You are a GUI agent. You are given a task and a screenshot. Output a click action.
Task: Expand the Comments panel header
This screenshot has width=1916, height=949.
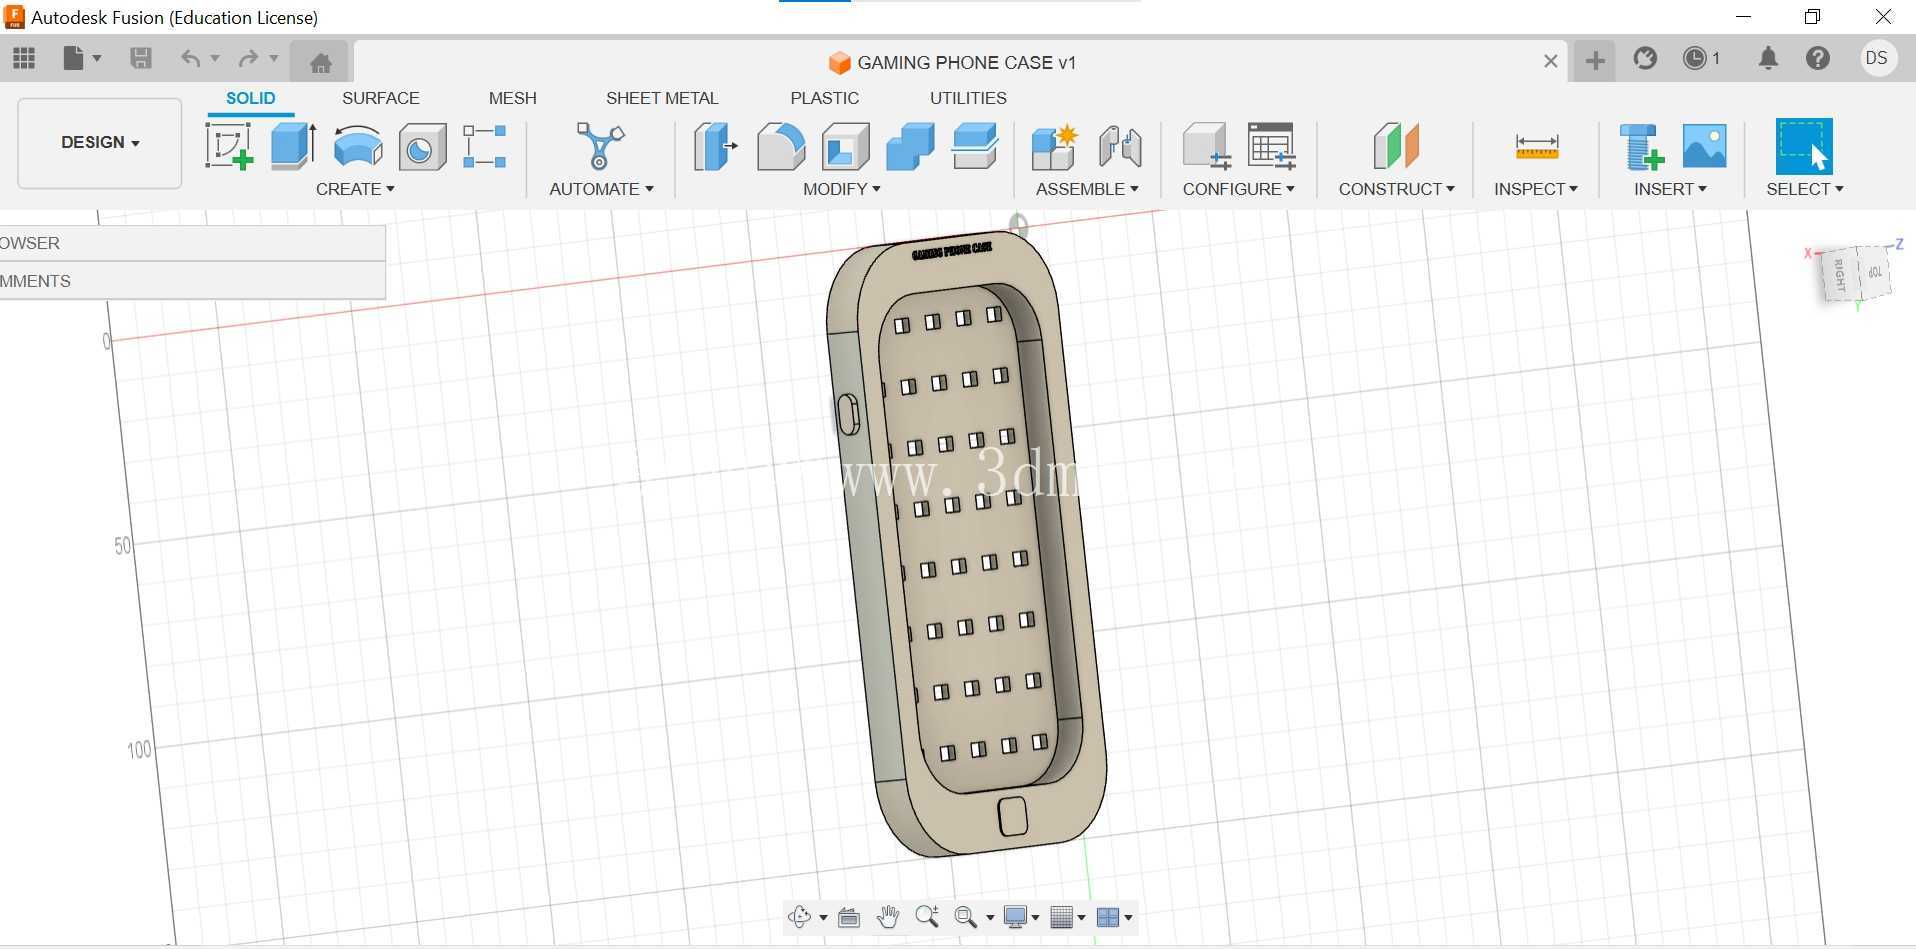[x=192, y=281]
